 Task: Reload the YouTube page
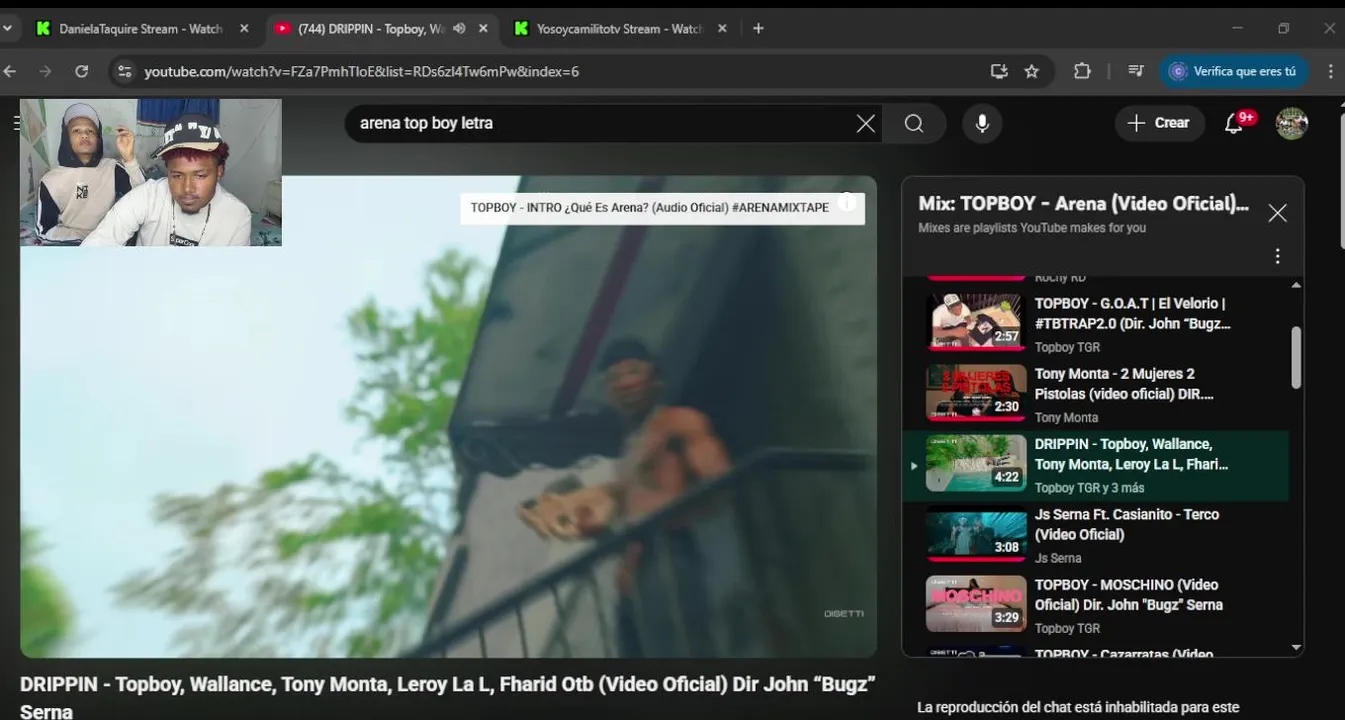point(82,71)
